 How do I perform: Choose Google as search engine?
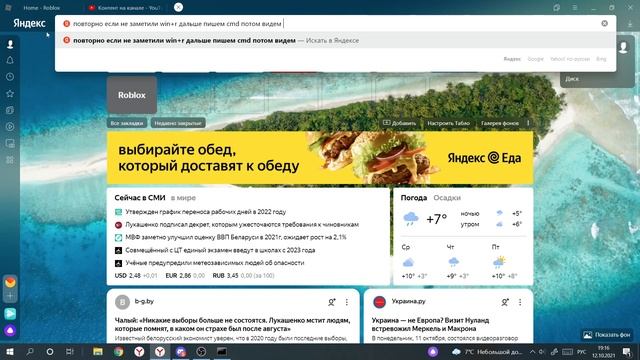[x=536, y=59]
